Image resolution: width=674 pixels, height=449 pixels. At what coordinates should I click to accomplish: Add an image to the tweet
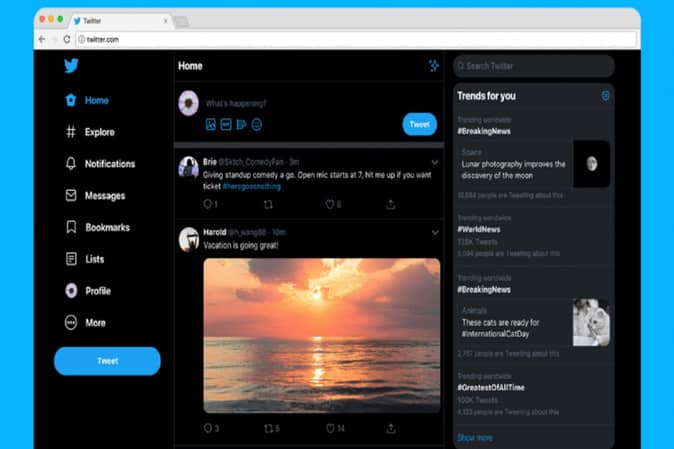point(210,125)
